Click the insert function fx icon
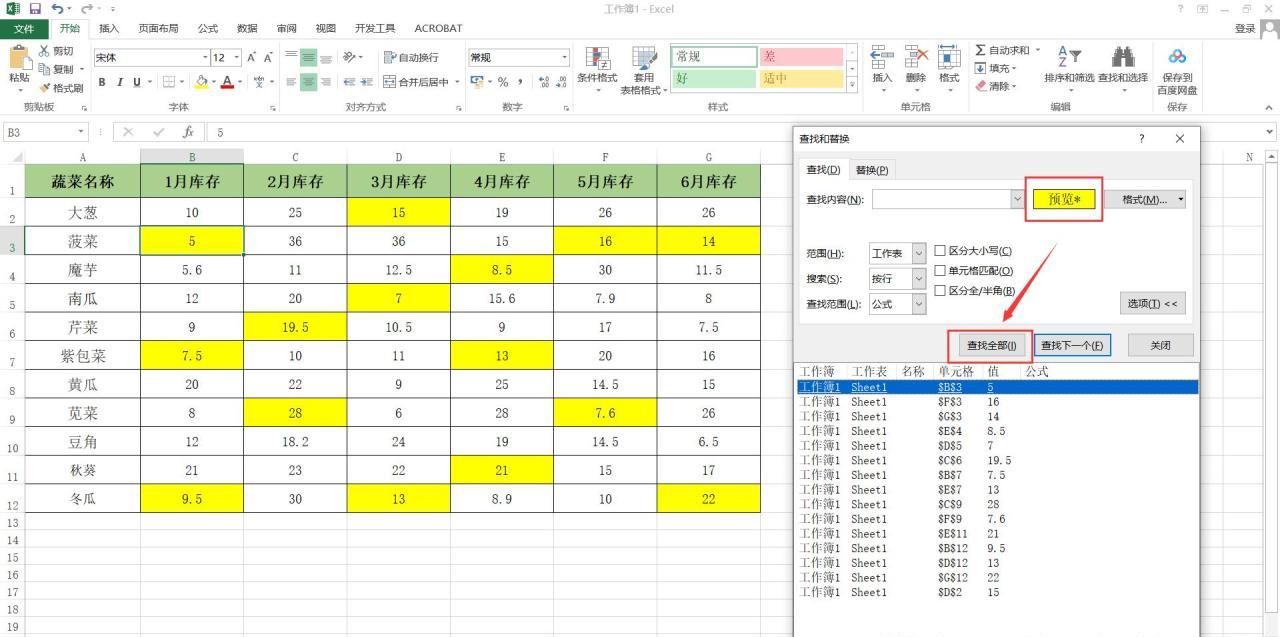 188,132
